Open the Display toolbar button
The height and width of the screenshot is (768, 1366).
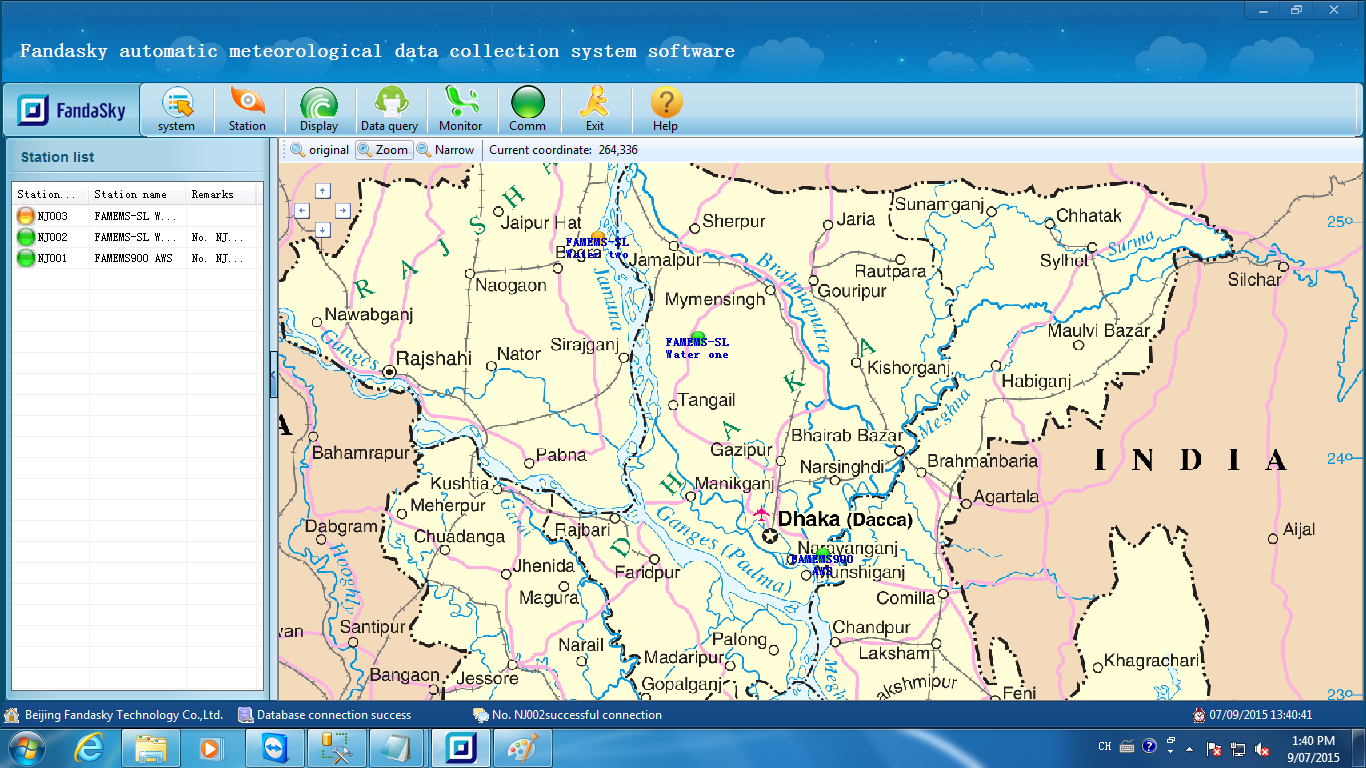(319, 110)
